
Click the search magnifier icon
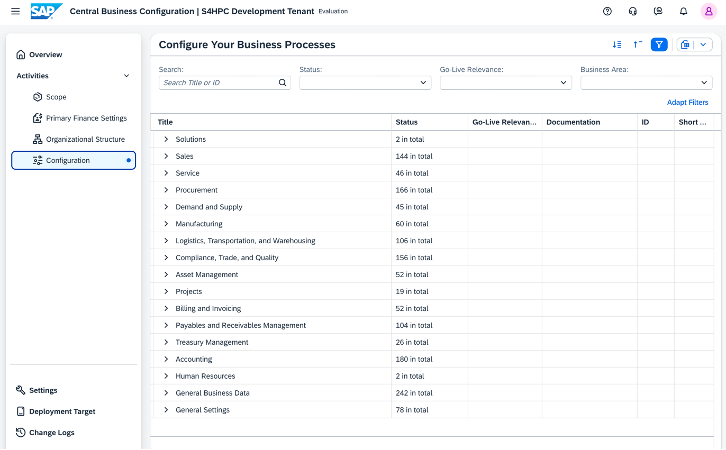[x=282, y=82]
